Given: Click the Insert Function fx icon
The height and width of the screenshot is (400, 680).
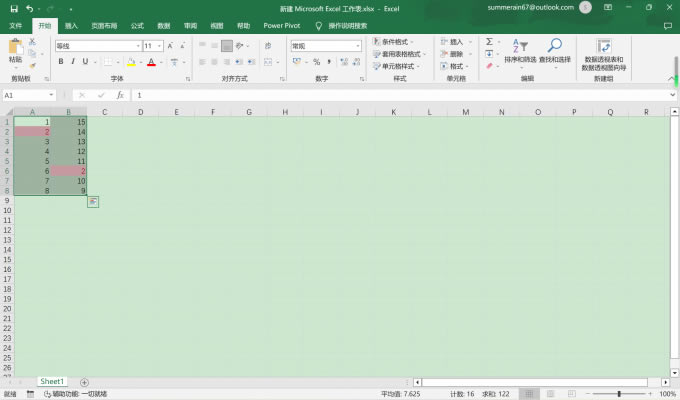Looking at the screenshot, I should pos(120,95).
